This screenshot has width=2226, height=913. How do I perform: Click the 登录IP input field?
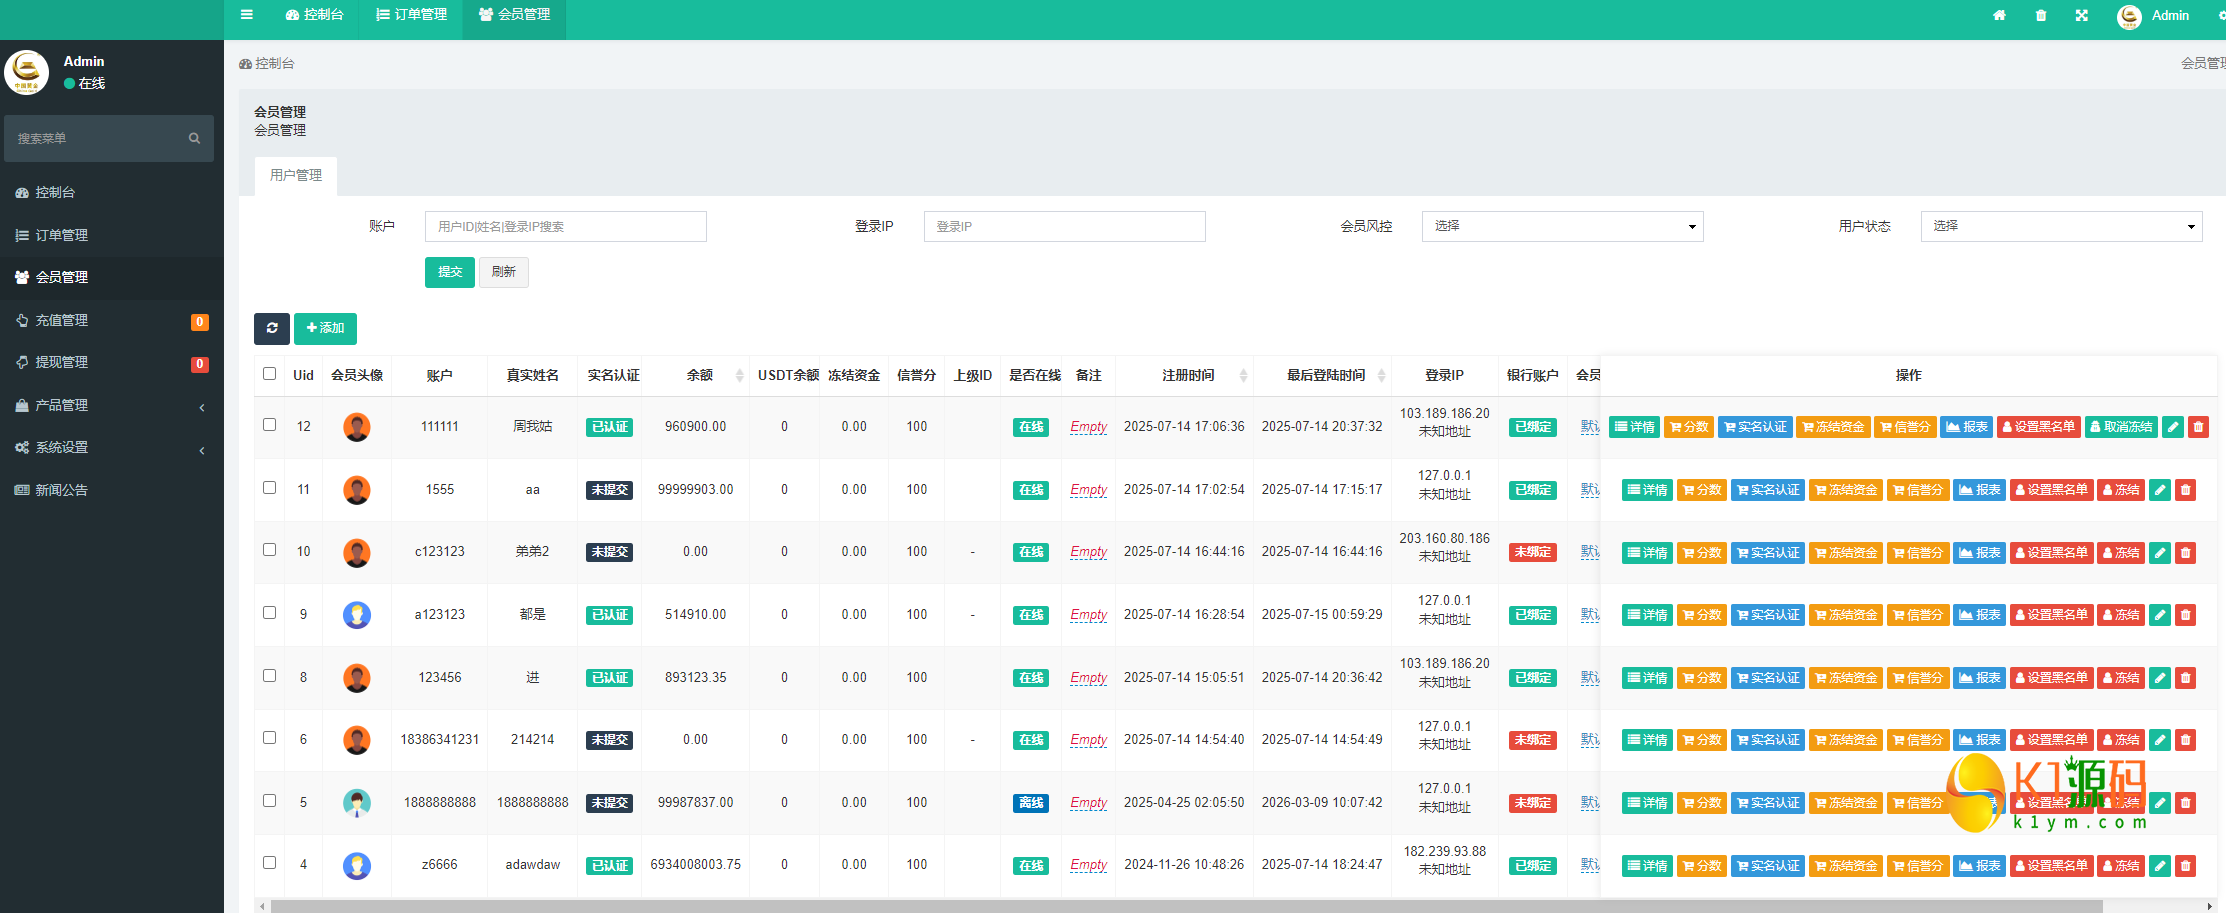tap(1064, 226)
